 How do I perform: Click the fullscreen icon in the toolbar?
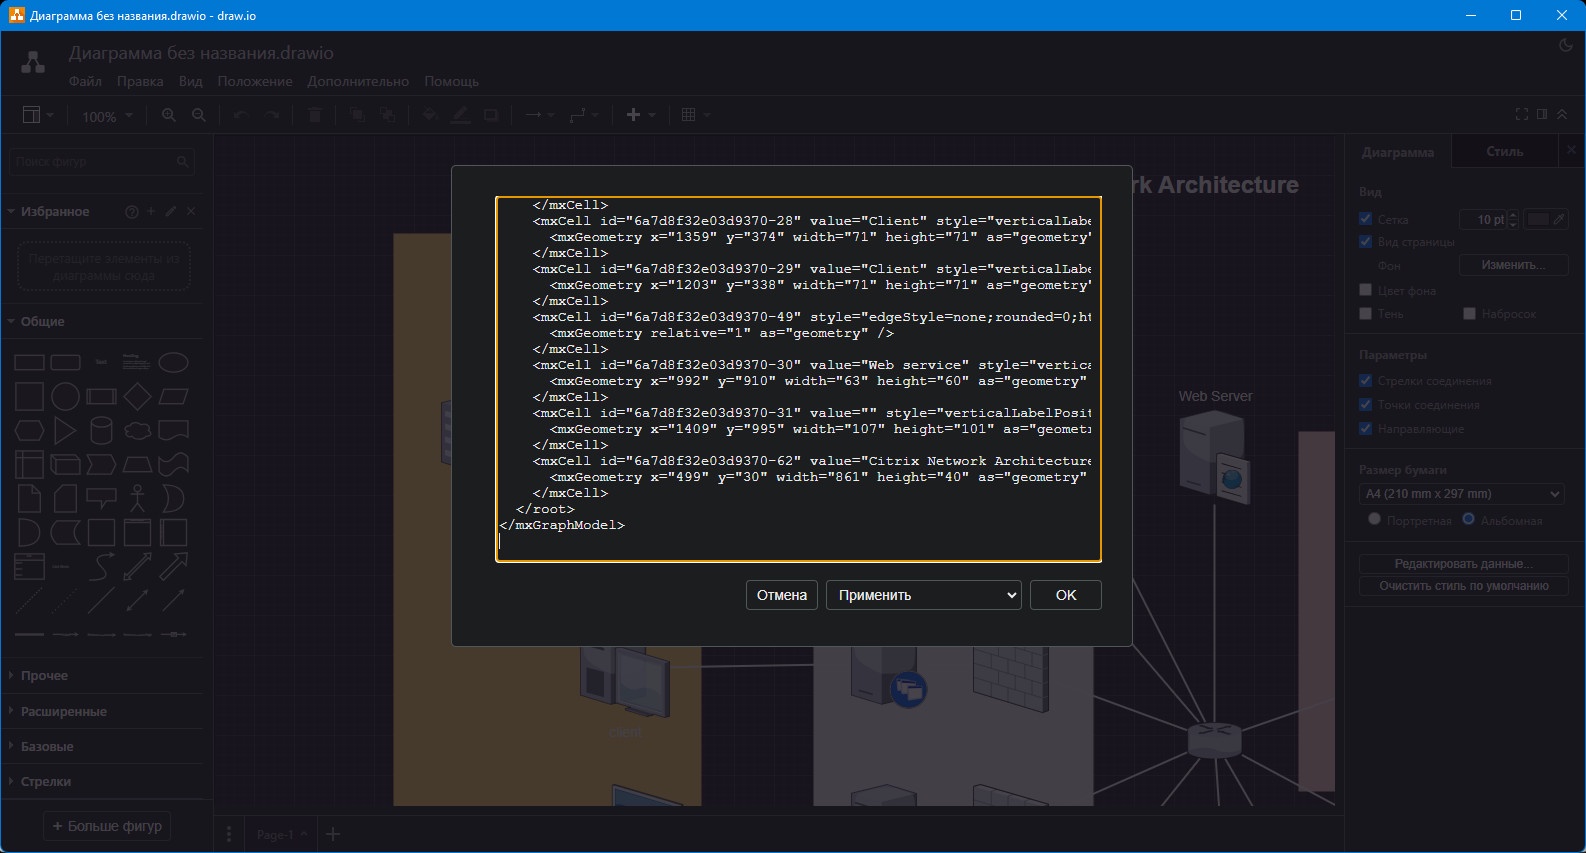[x=1522, y=115]
